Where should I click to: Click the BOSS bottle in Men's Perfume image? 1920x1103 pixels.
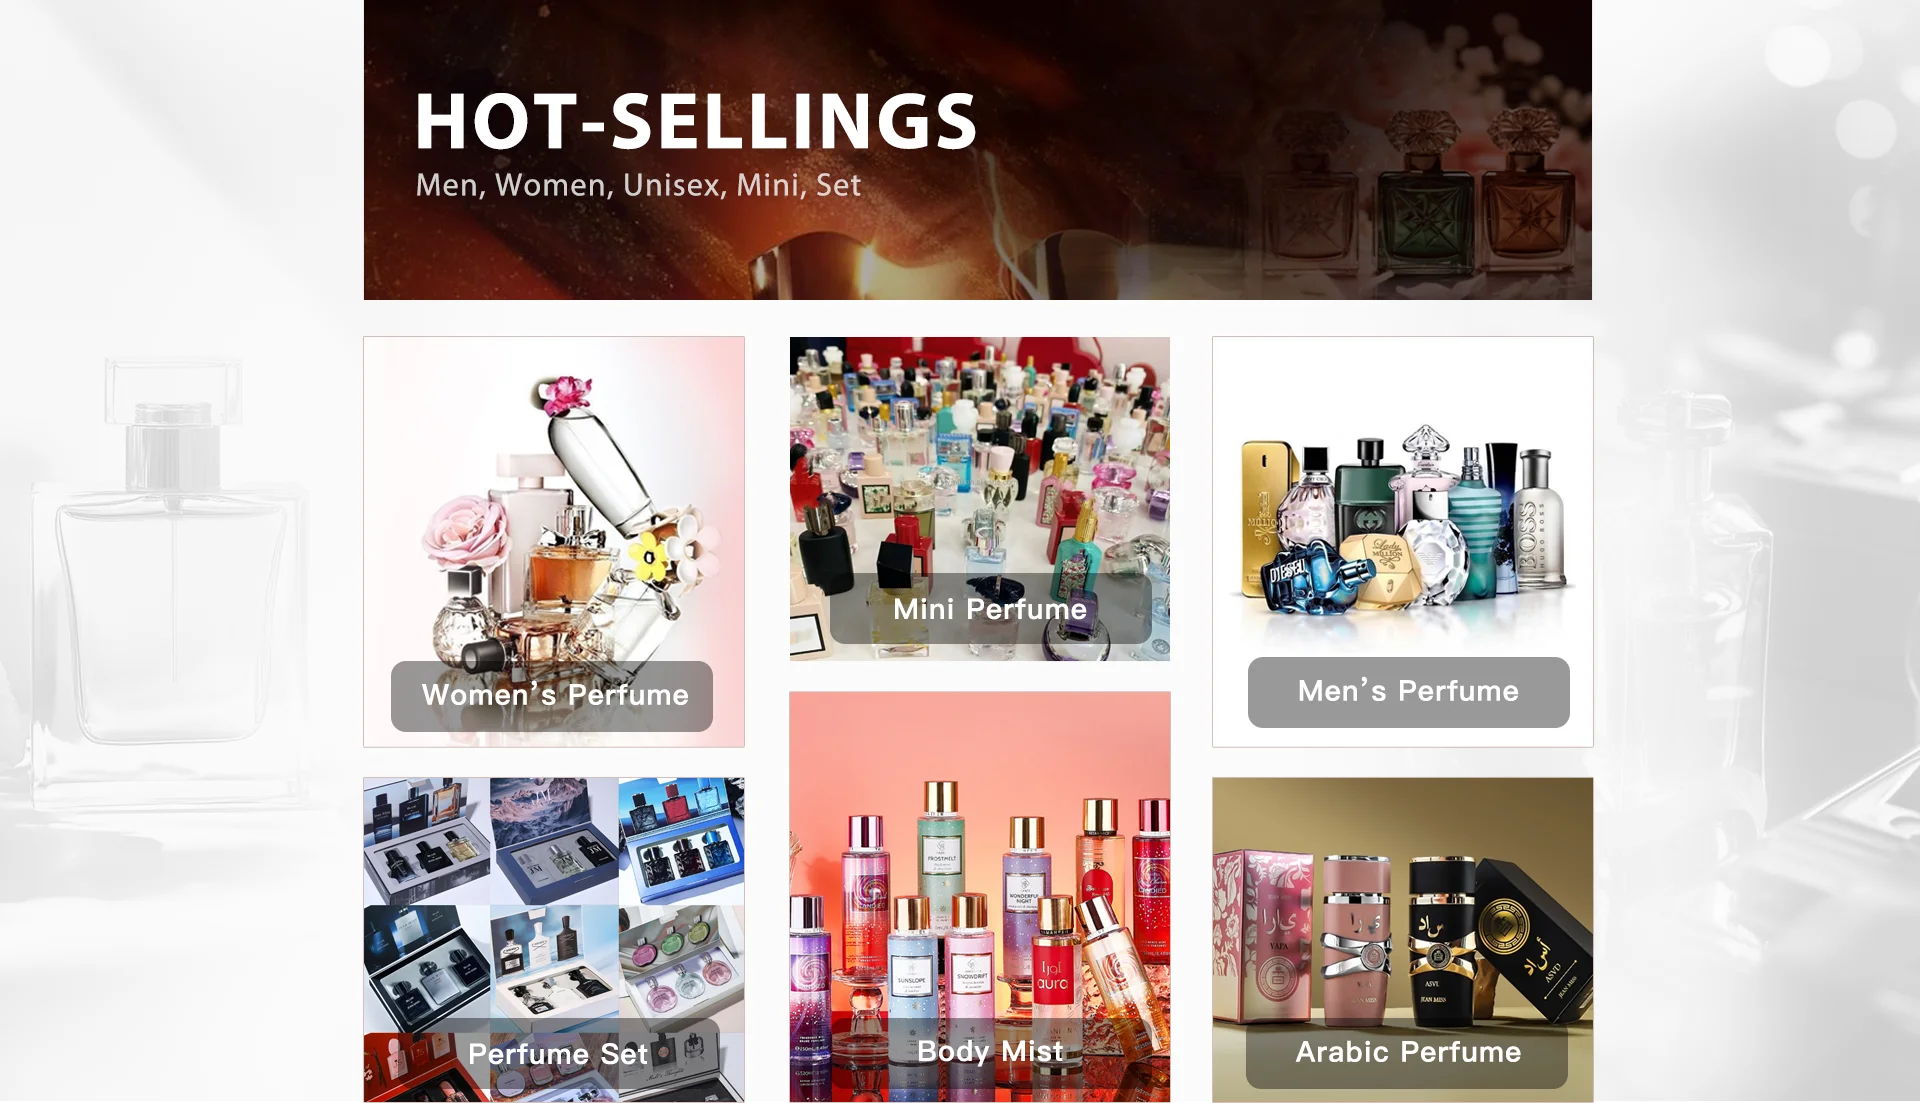click(x=1540, y=520)
